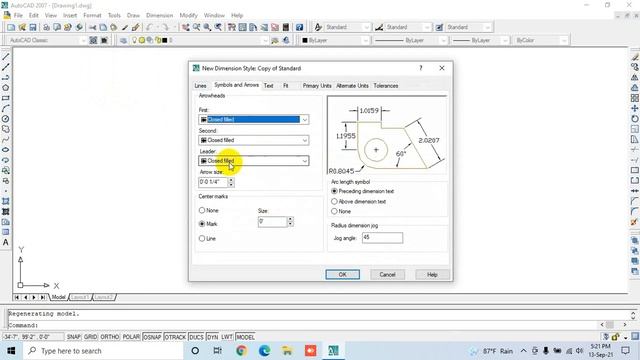The height and width of the screenshot is (360, 640).
Task: Click the Save toolbar icon
Action: click(x=33, y=27)
